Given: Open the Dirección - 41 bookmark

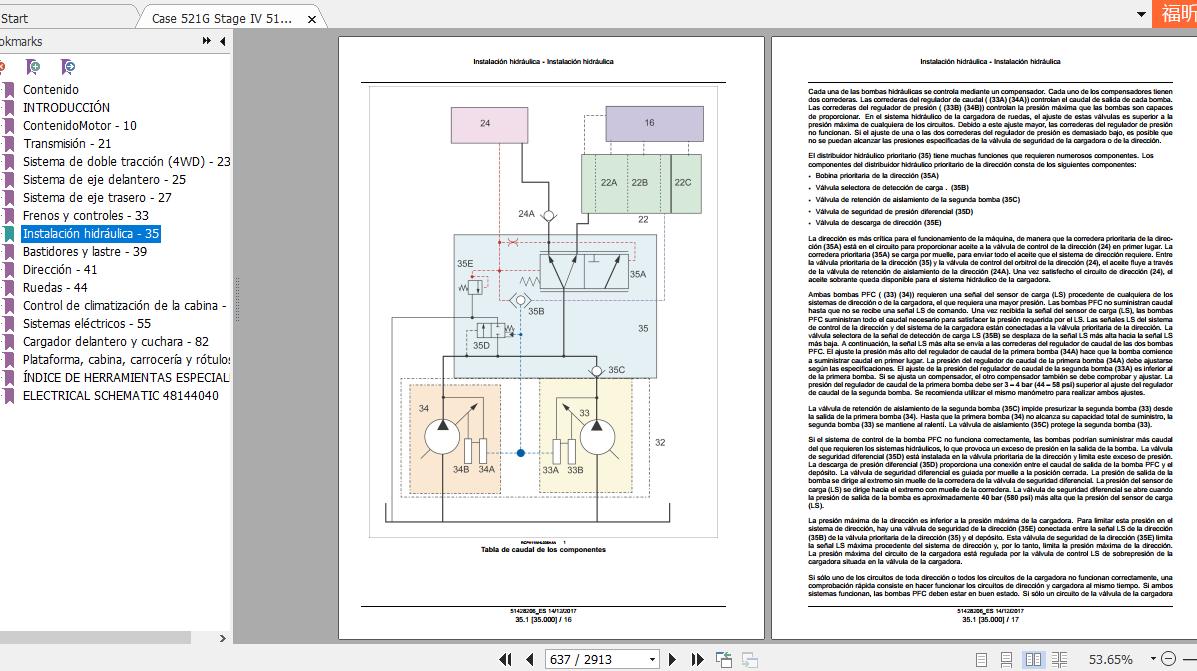Looking at the screenshot, I should pos(60,269).
